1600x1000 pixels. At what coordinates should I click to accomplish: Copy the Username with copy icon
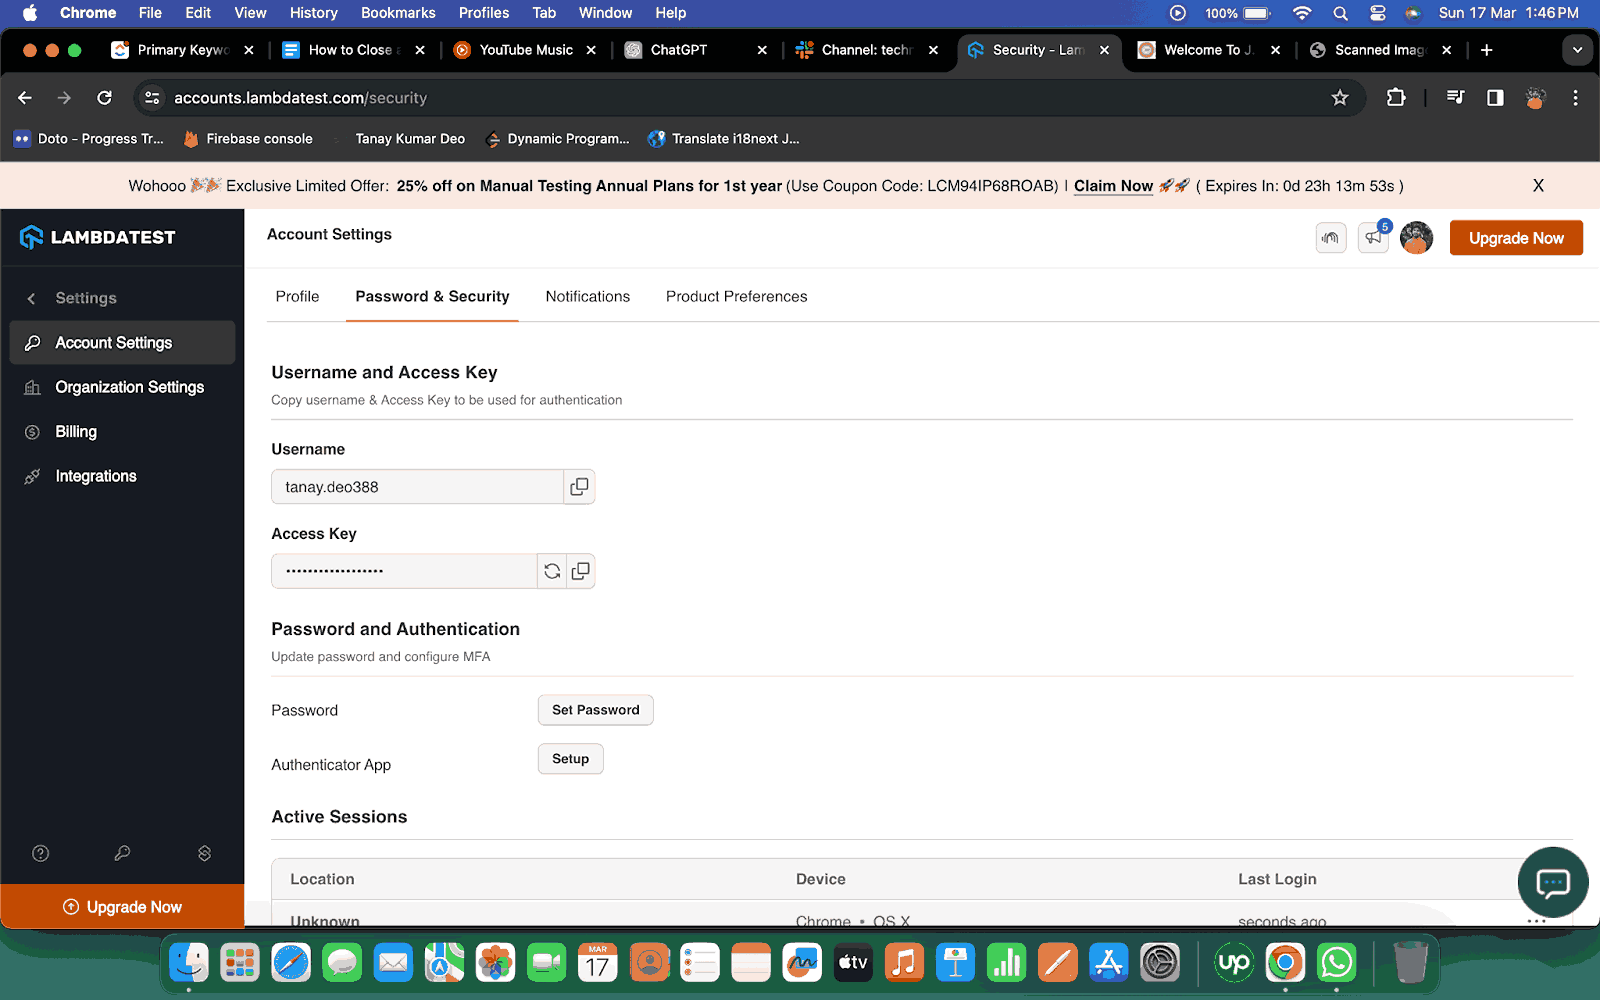tap(579, 486)
